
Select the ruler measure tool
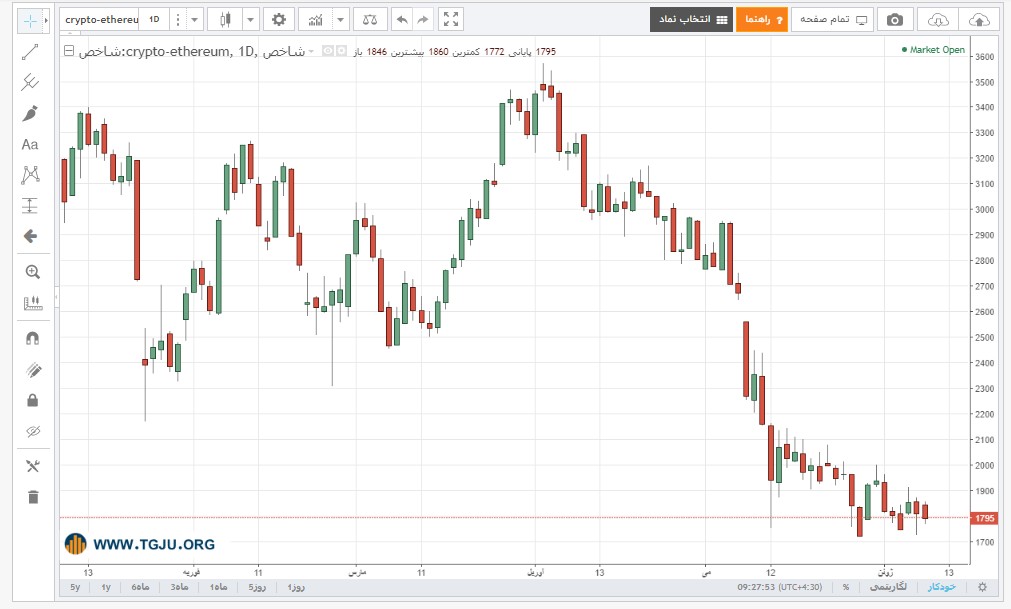[x=32, y=303]
